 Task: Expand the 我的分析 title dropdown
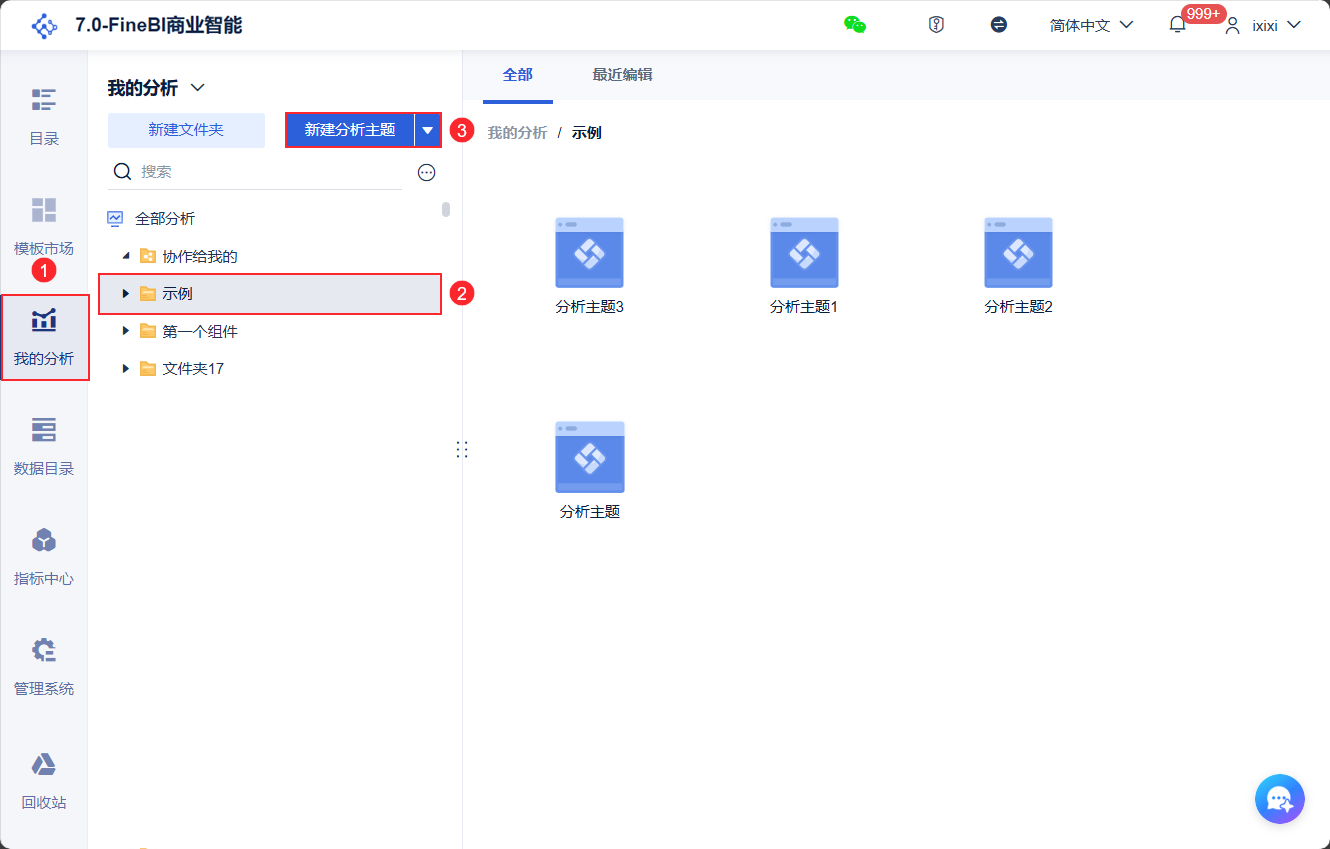pos(197,88)
